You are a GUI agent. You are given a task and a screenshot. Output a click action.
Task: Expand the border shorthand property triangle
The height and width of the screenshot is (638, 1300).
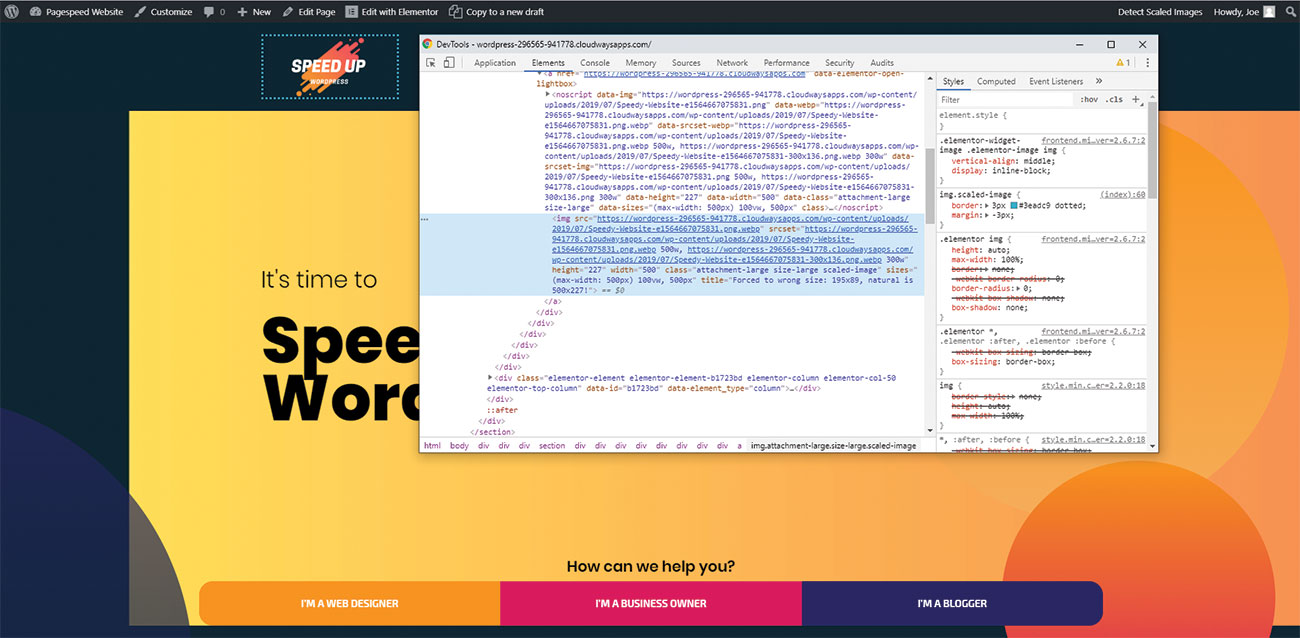[987, 205]
